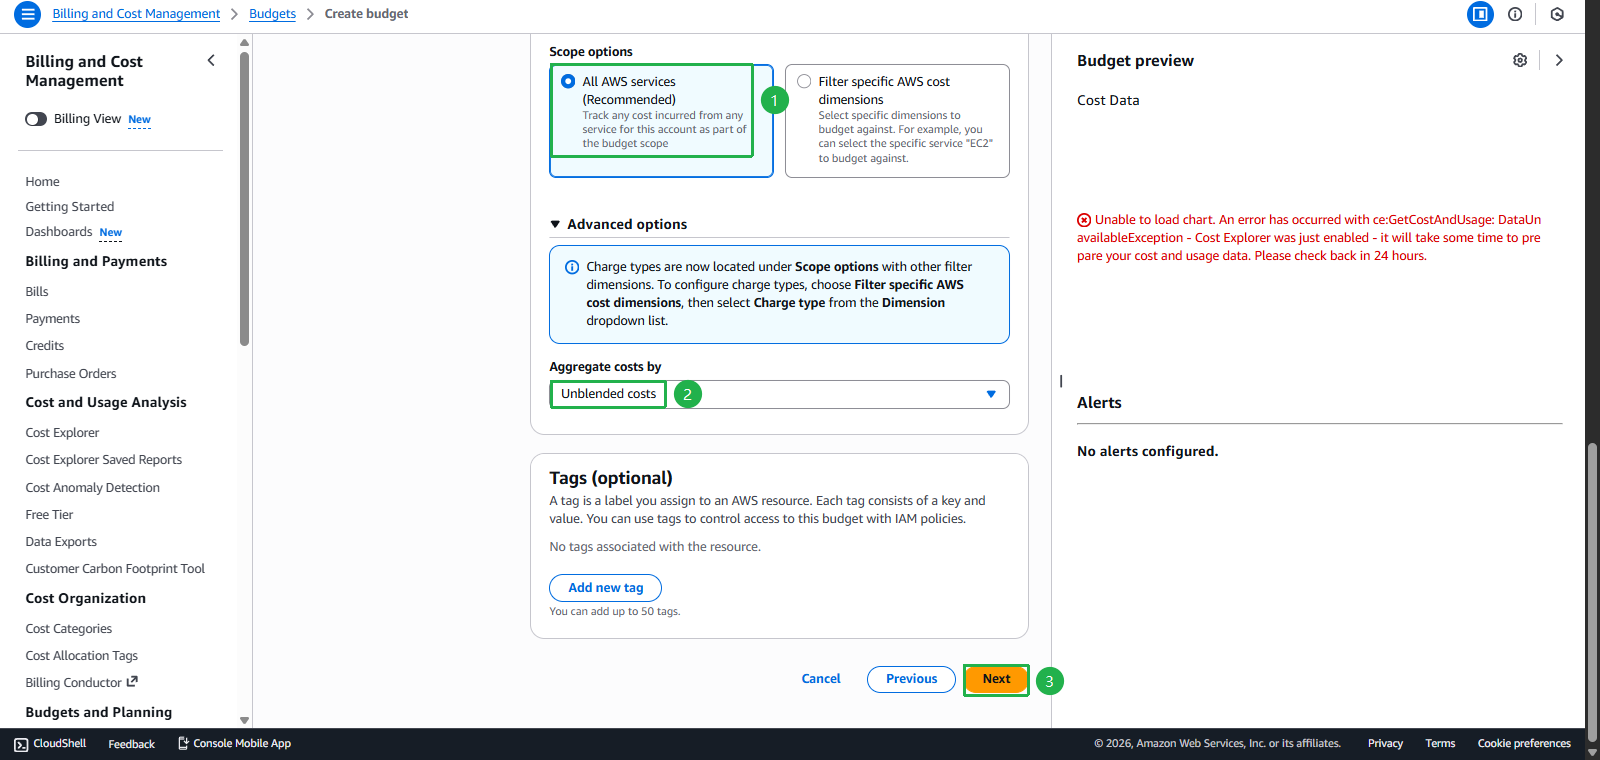This screenshot has height=760, width=1600.
Task: Go to Cost Anomaly Detection
Action: click(x=92, y=488)
